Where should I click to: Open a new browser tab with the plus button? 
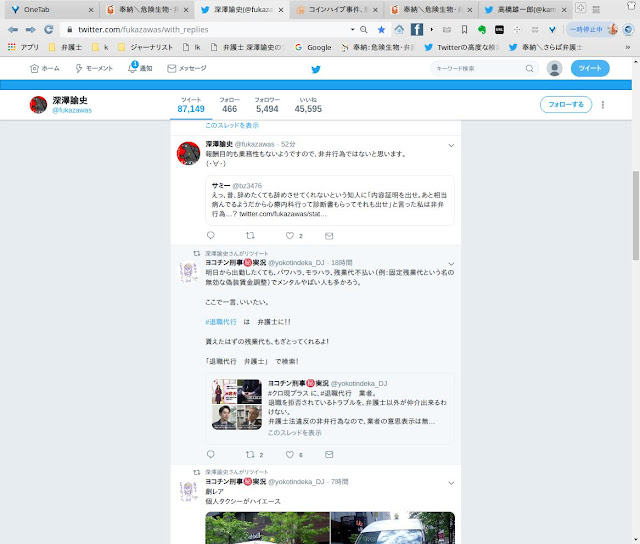(x=580, y=7)
